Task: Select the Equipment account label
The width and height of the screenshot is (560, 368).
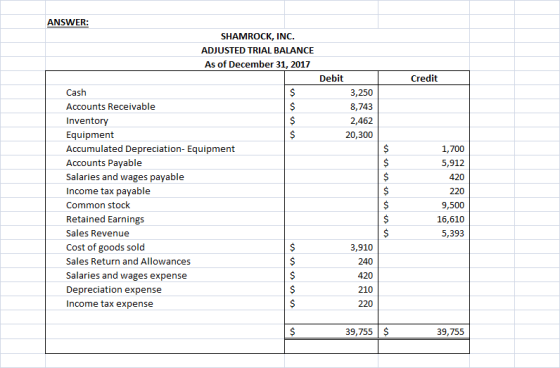Action: click(x=90, y=135)
